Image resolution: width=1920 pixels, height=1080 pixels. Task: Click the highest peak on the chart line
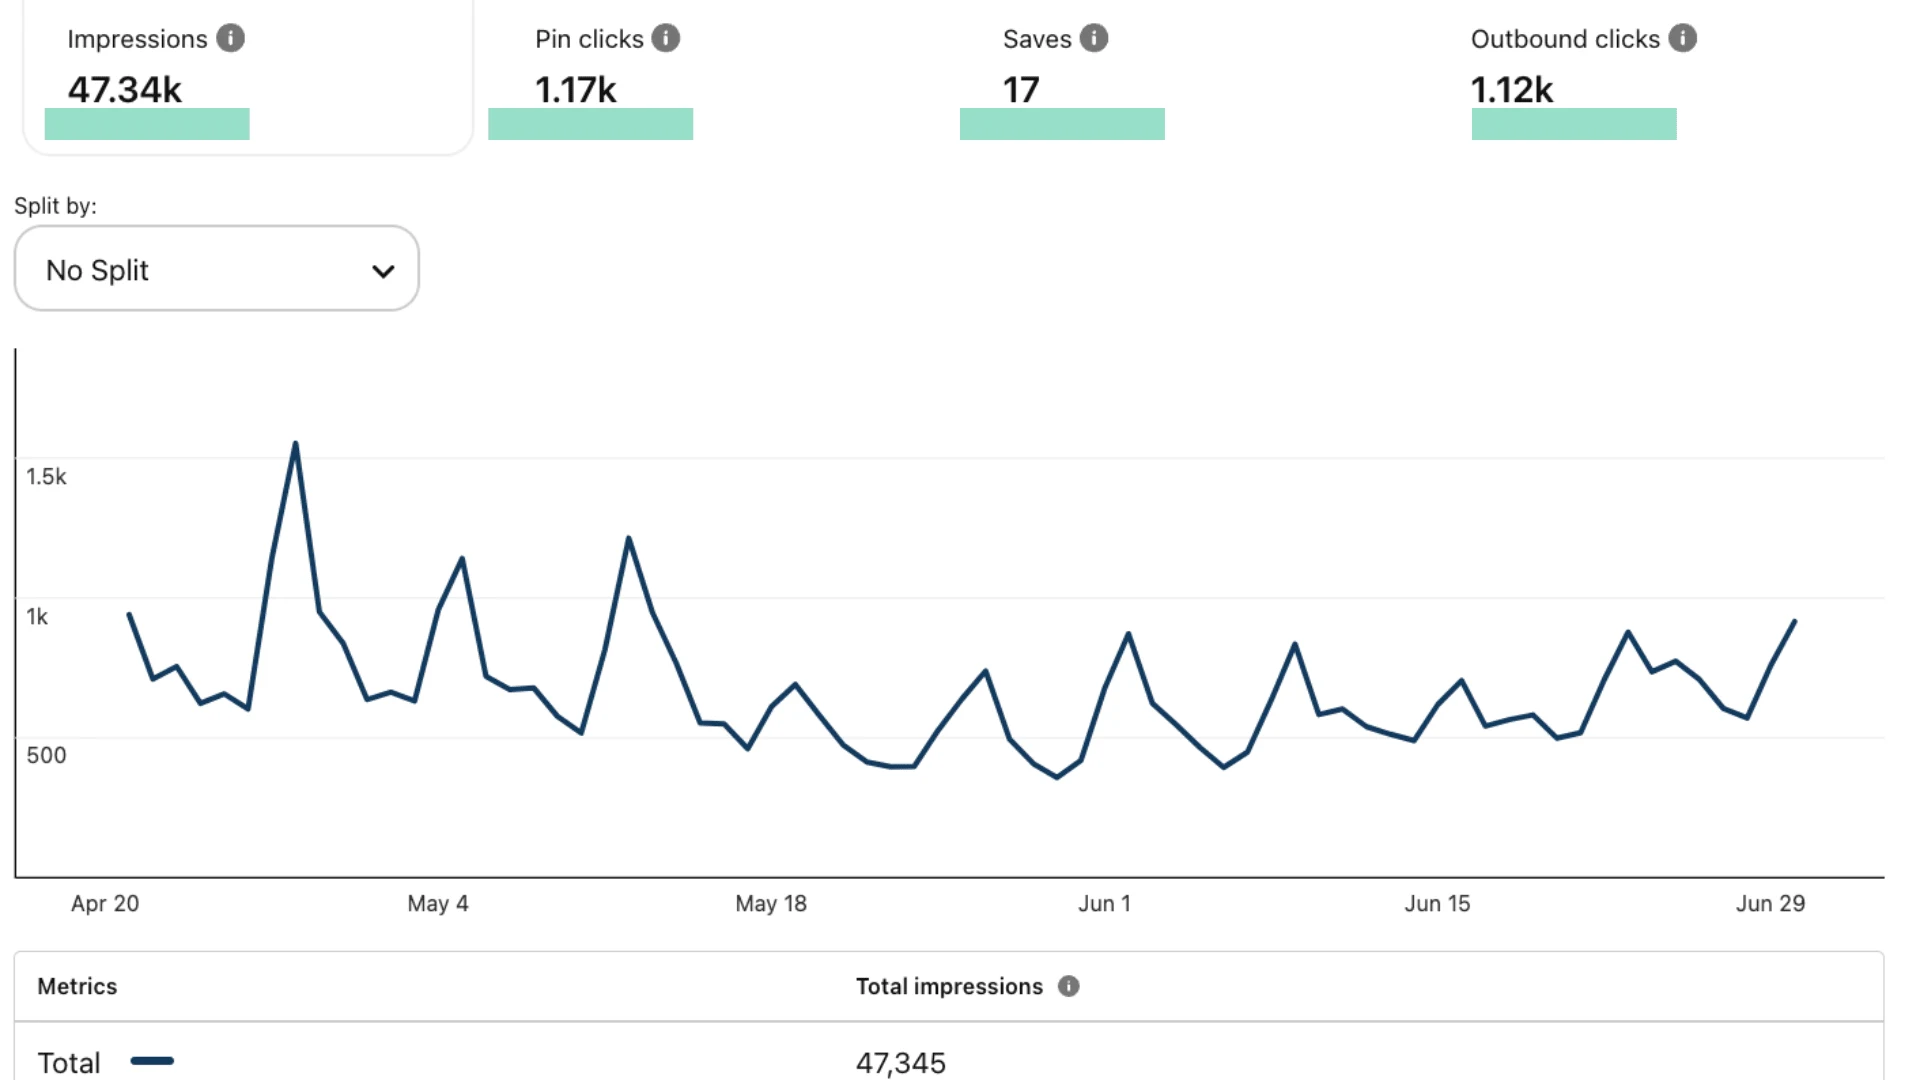[295, 443]
